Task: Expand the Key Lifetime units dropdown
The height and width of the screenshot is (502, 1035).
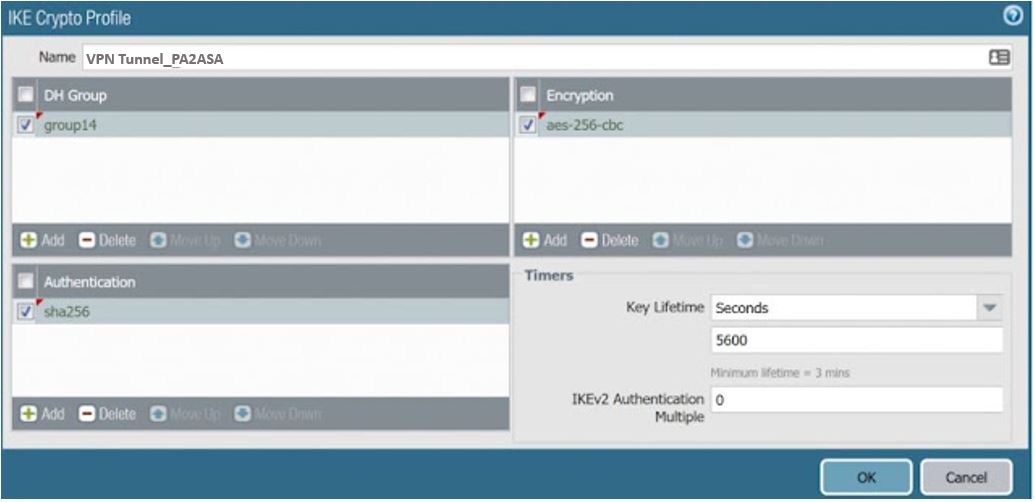Action: [x=989, y=308]
